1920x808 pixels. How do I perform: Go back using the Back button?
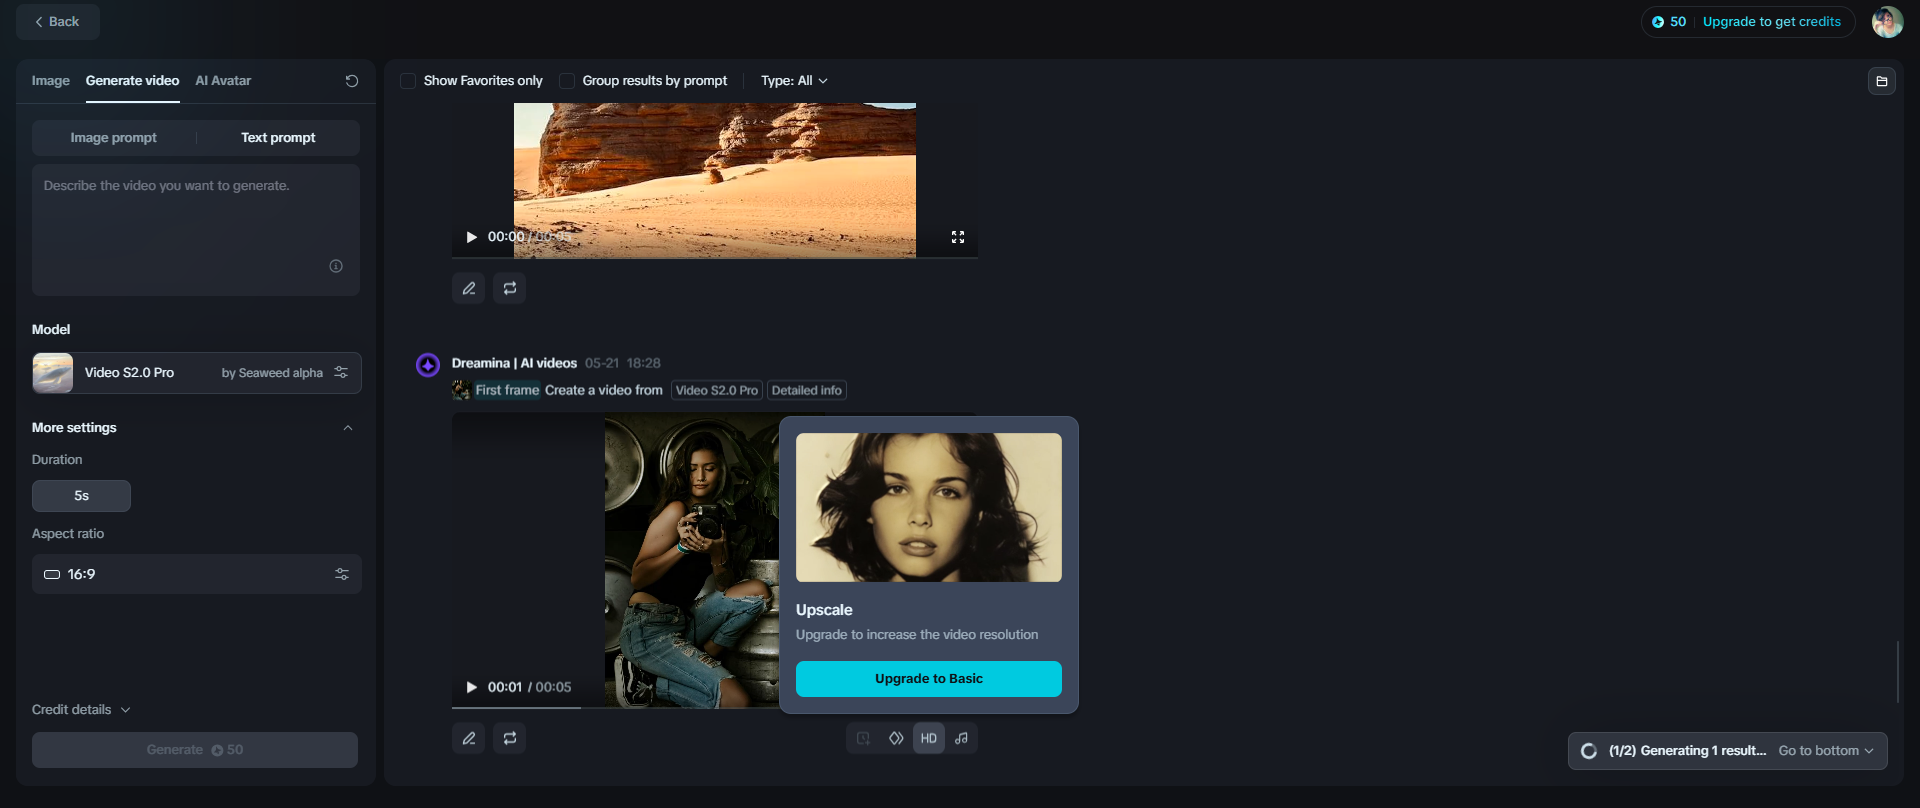point(57,22)
